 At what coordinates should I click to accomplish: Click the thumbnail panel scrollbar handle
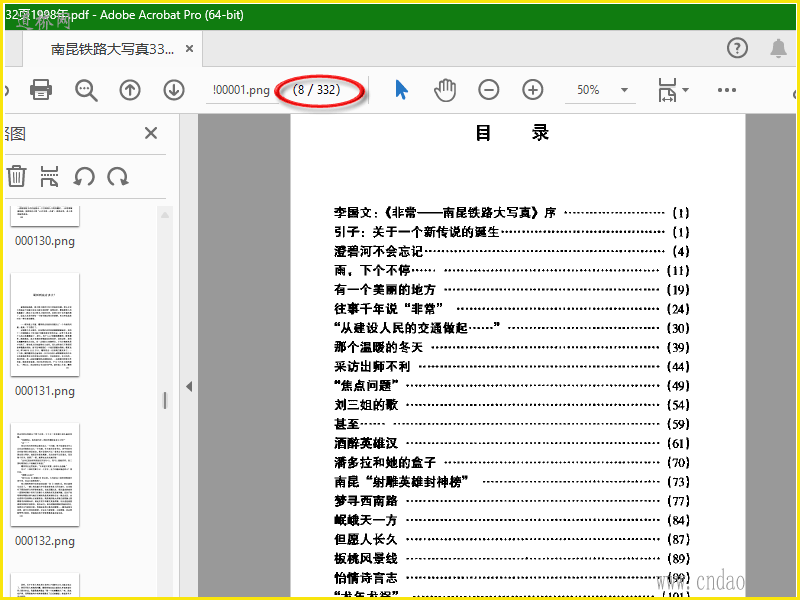click(165, 401)
